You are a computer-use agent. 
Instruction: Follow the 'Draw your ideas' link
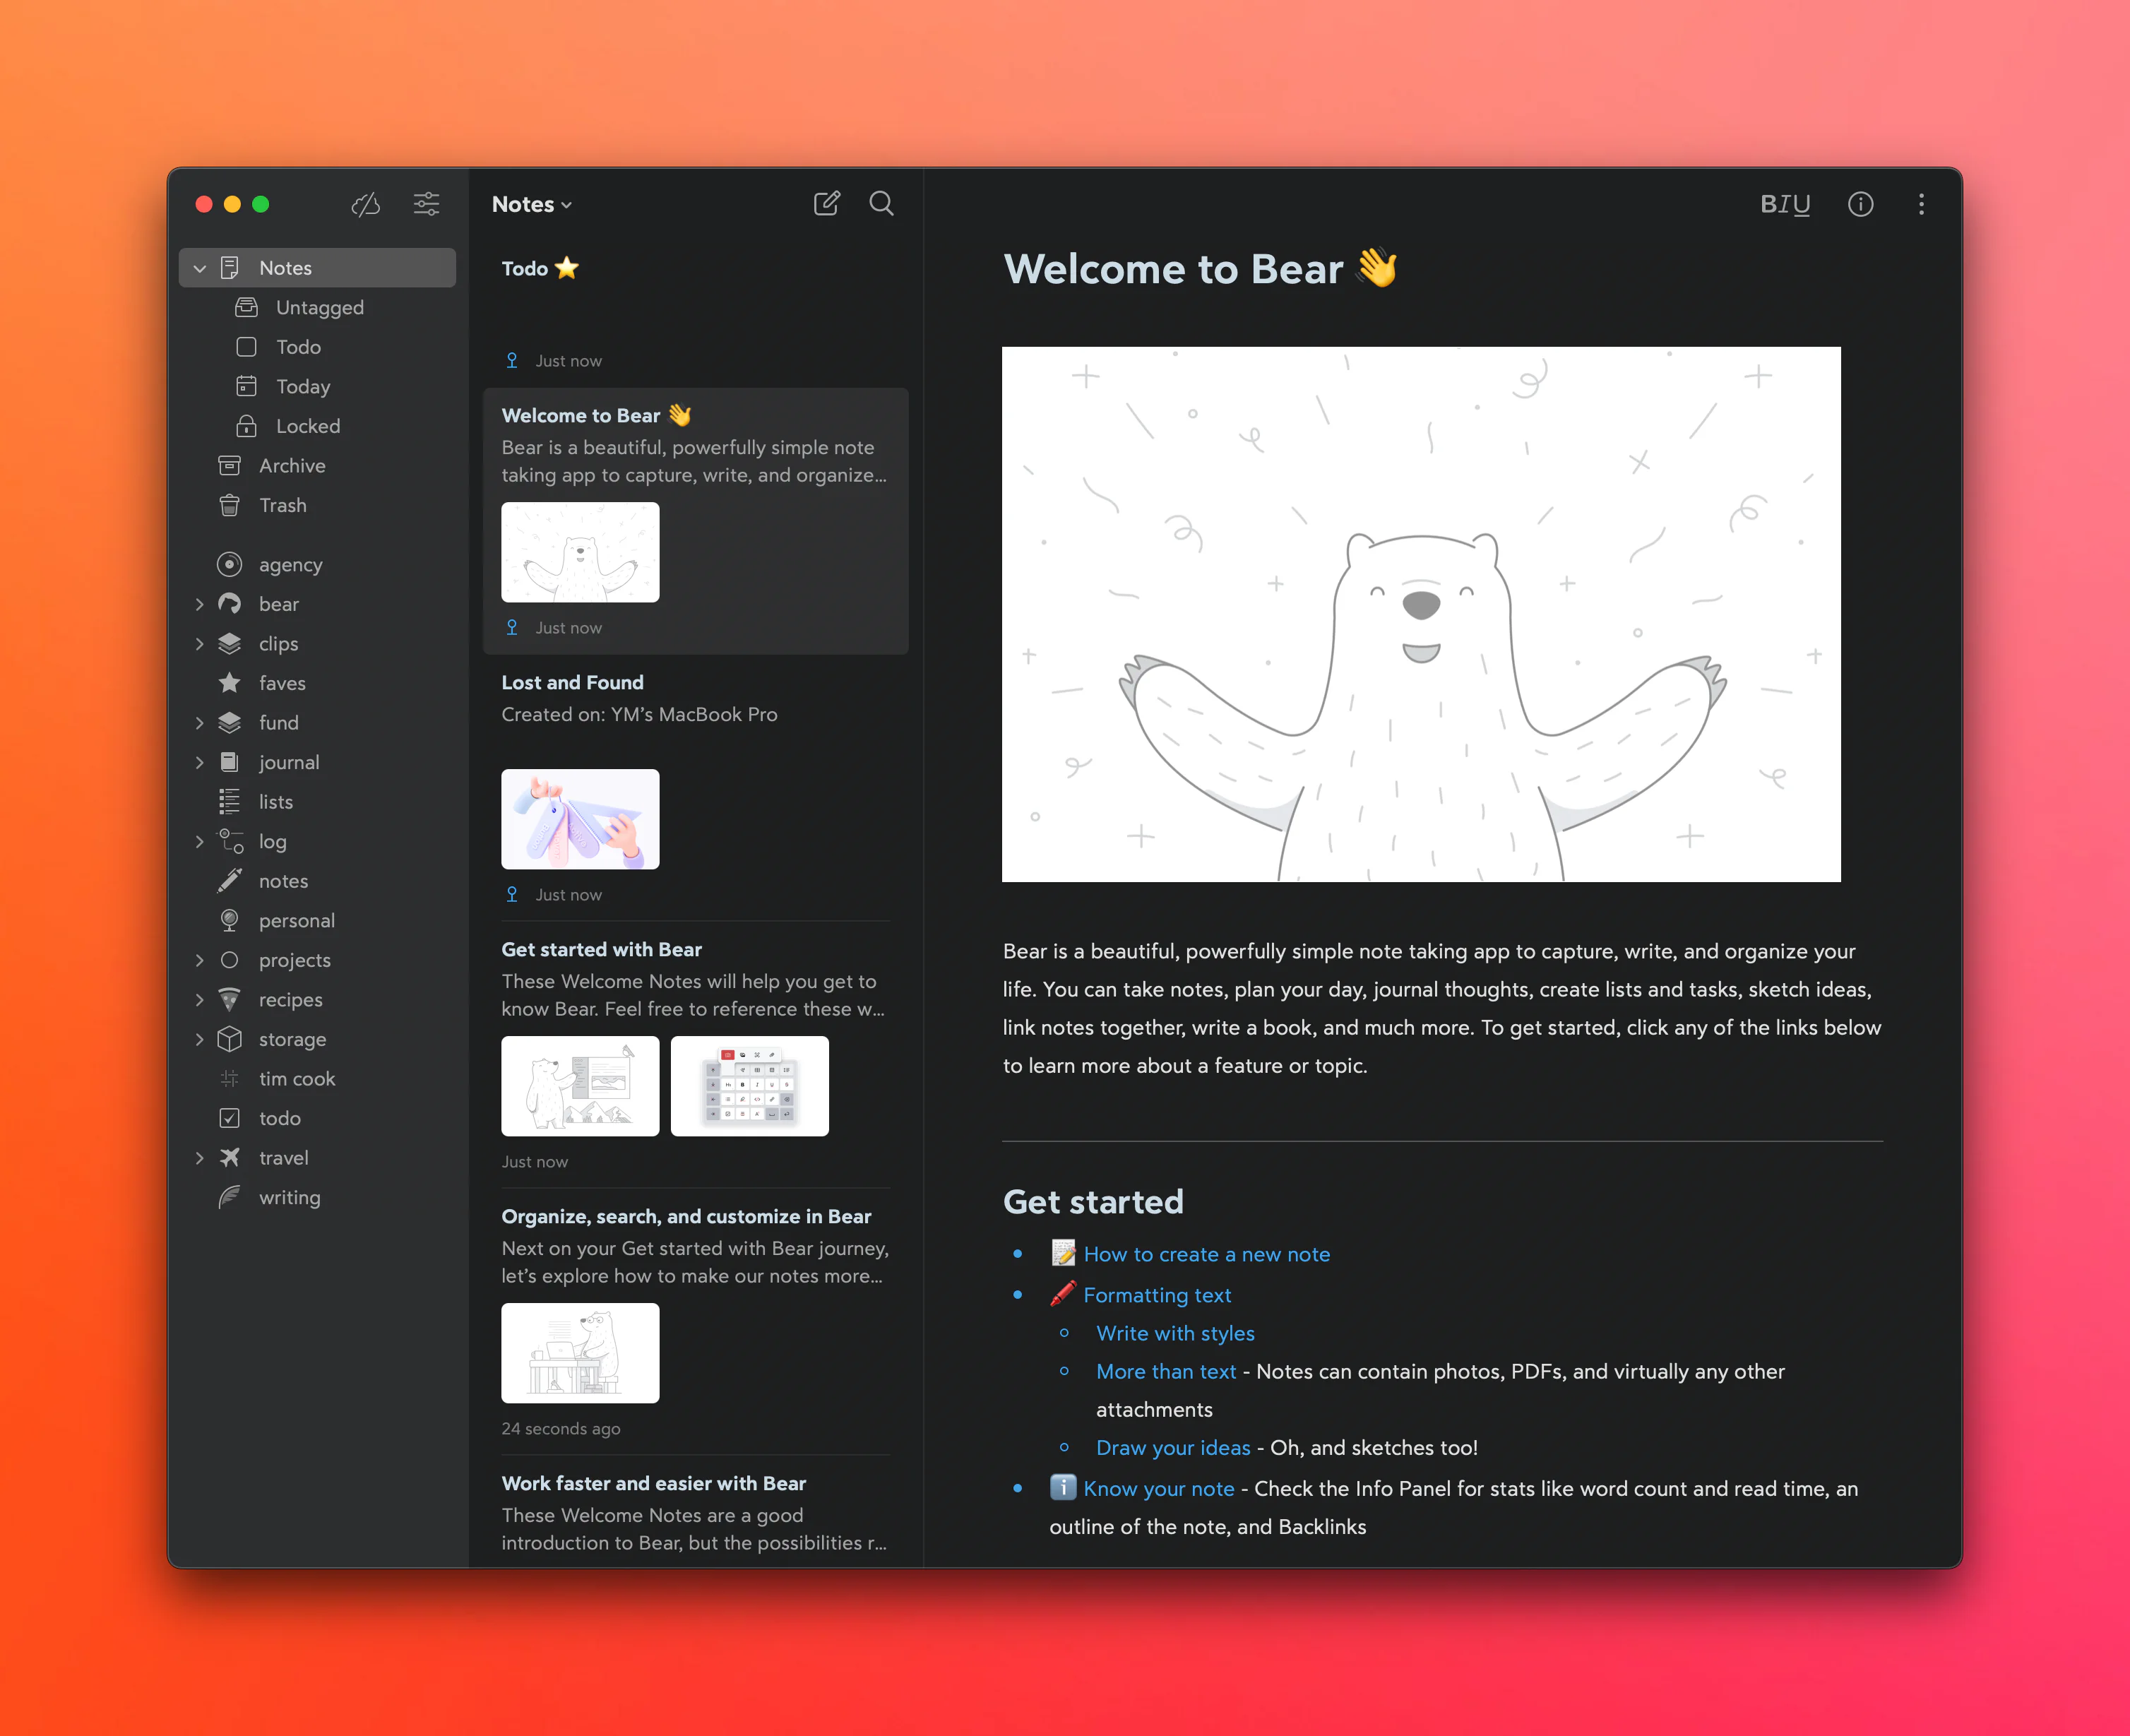pyautogui.click(x=1173, y=1447)
